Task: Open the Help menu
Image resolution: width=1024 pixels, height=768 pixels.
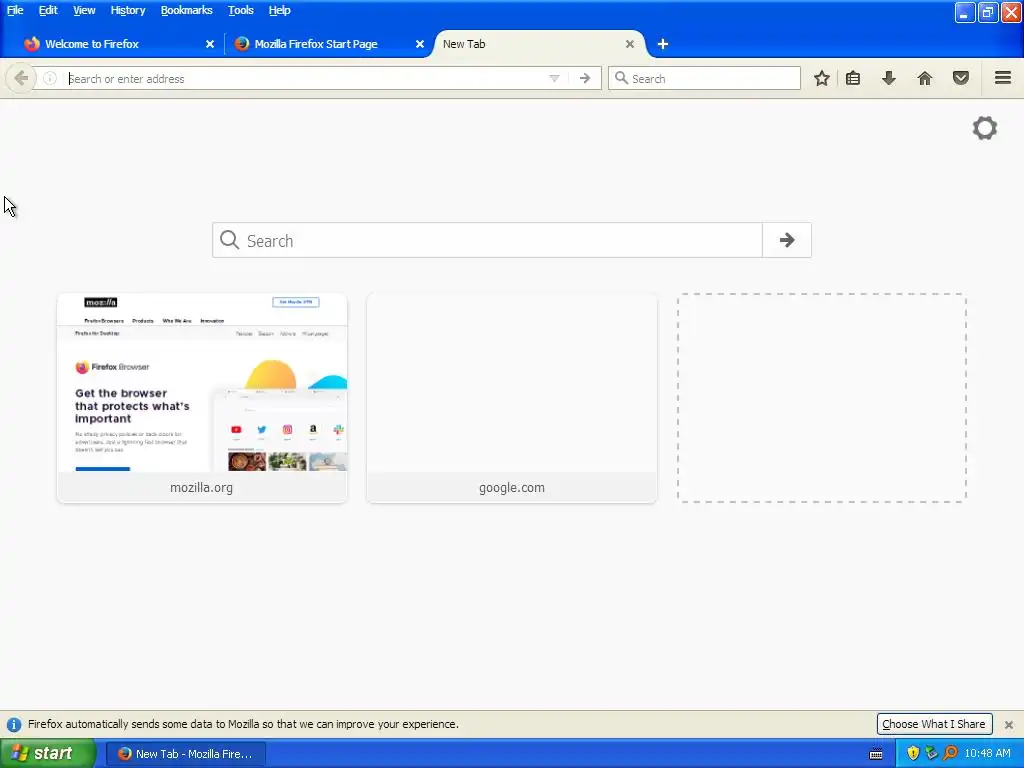Action: (279, 10)
